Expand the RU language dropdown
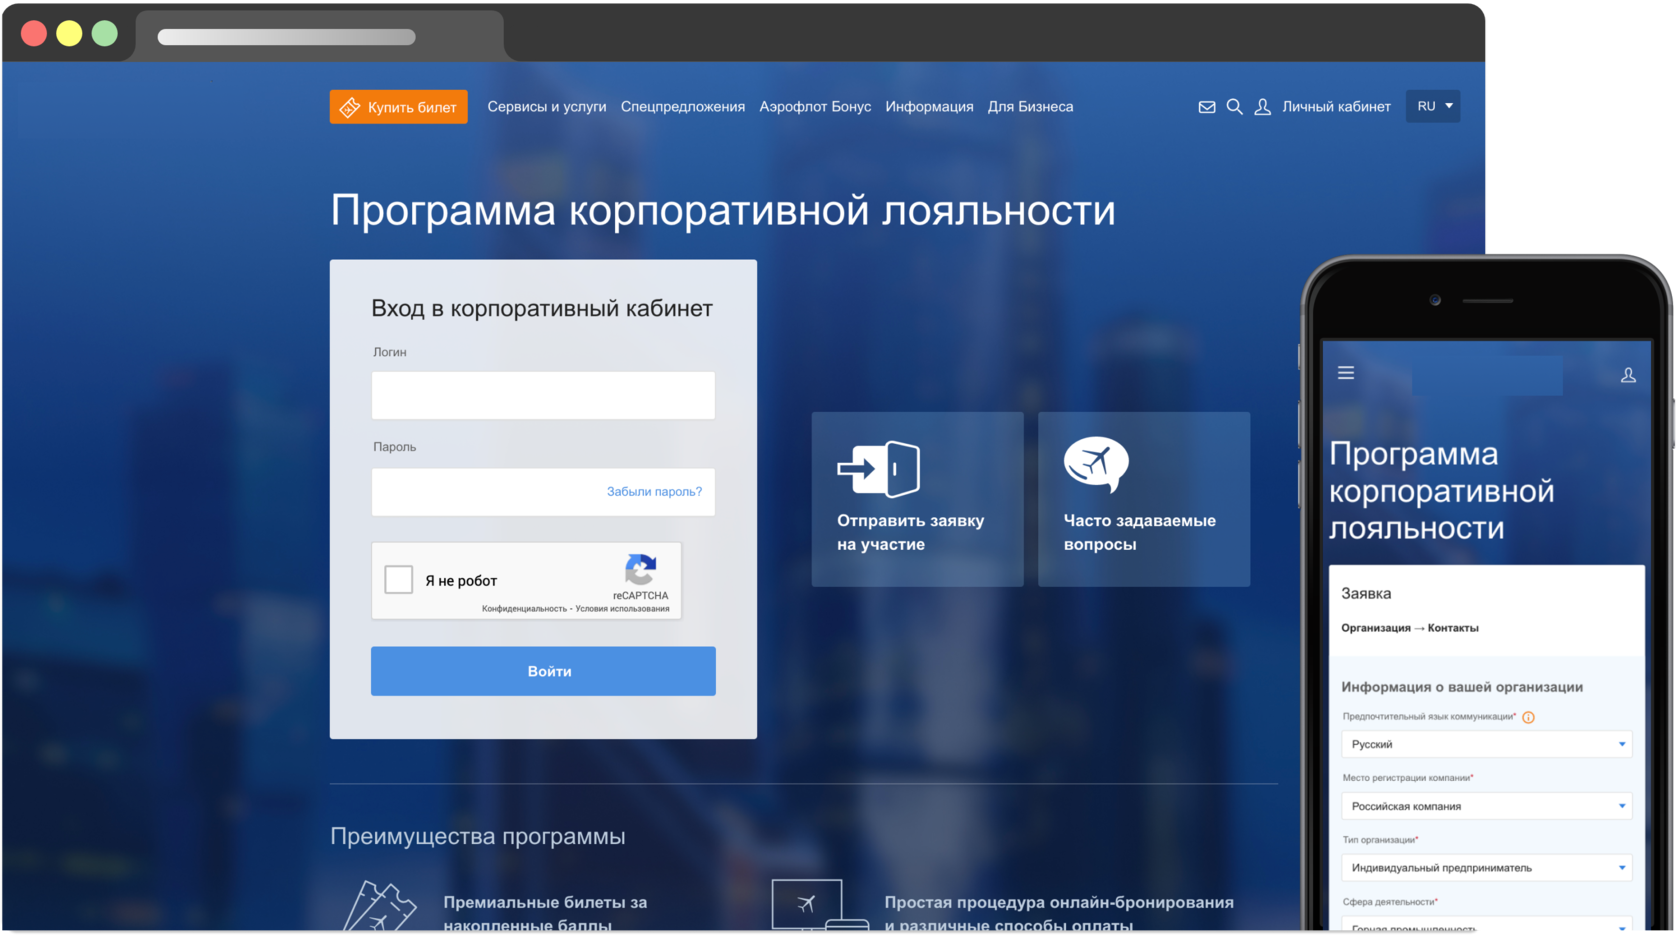 click(x=1433, y=106)
